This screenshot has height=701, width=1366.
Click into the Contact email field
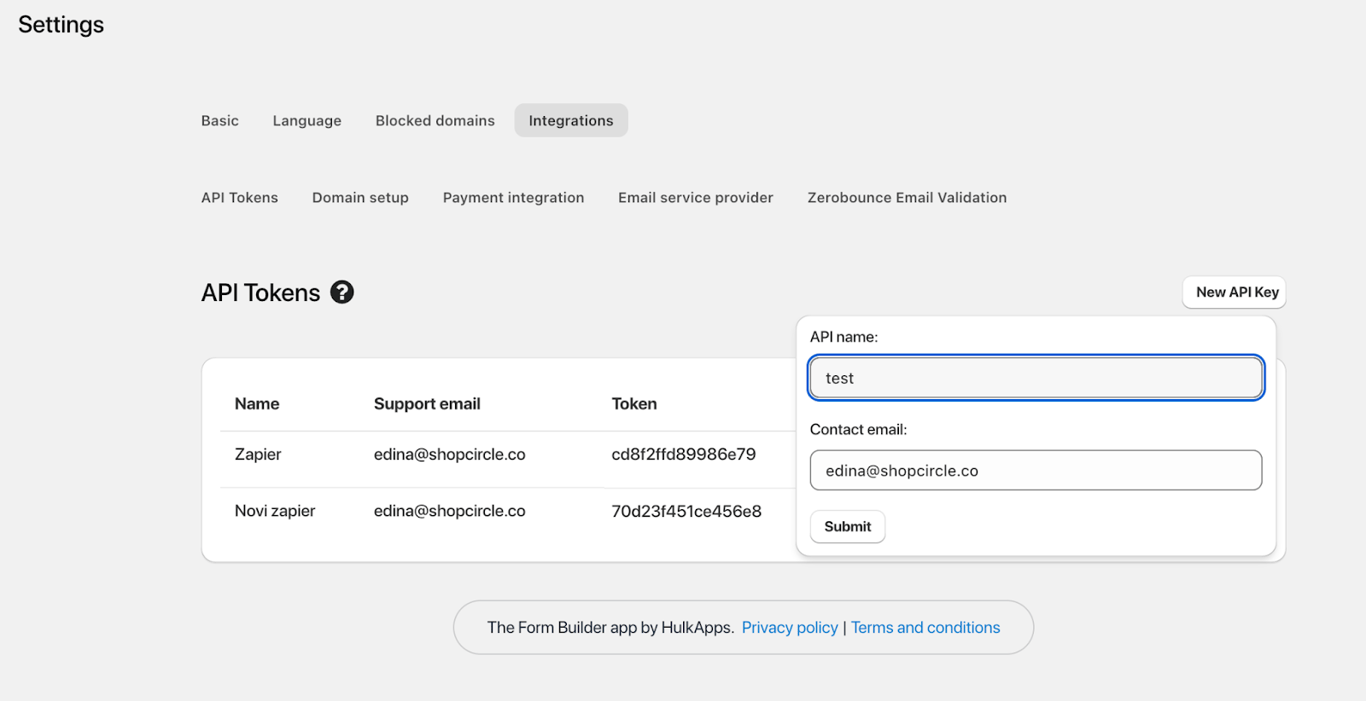pos(1036,470)
